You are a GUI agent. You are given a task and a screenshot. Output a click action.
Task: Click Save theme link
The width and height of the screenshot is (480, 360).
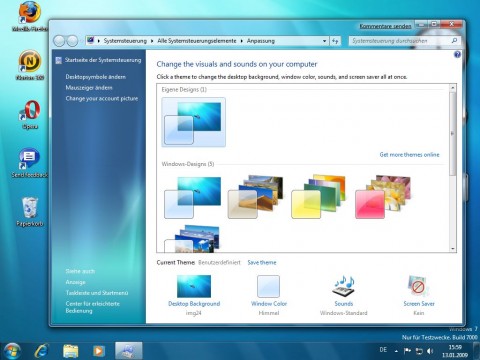[x=262, y=263]
